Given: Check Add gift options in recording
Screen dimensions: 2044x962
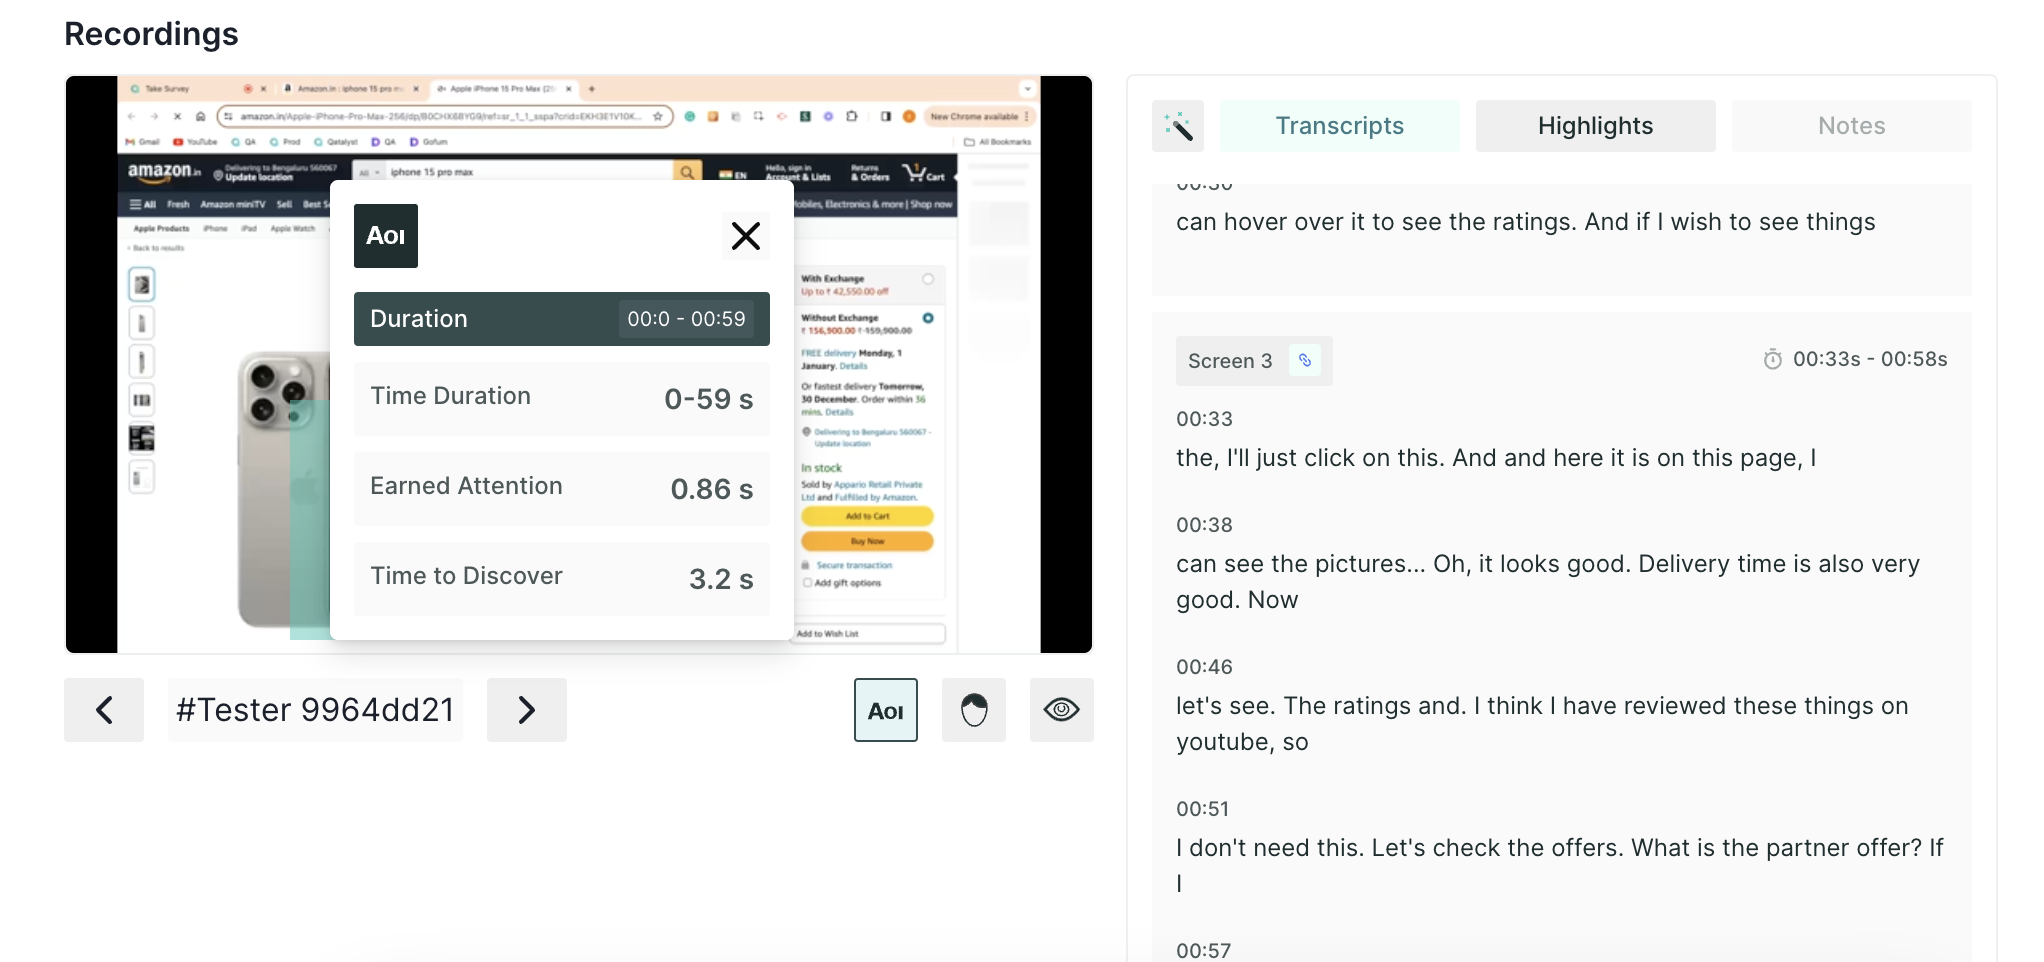Looking at the screenshot, I should (x=807, y=583).
